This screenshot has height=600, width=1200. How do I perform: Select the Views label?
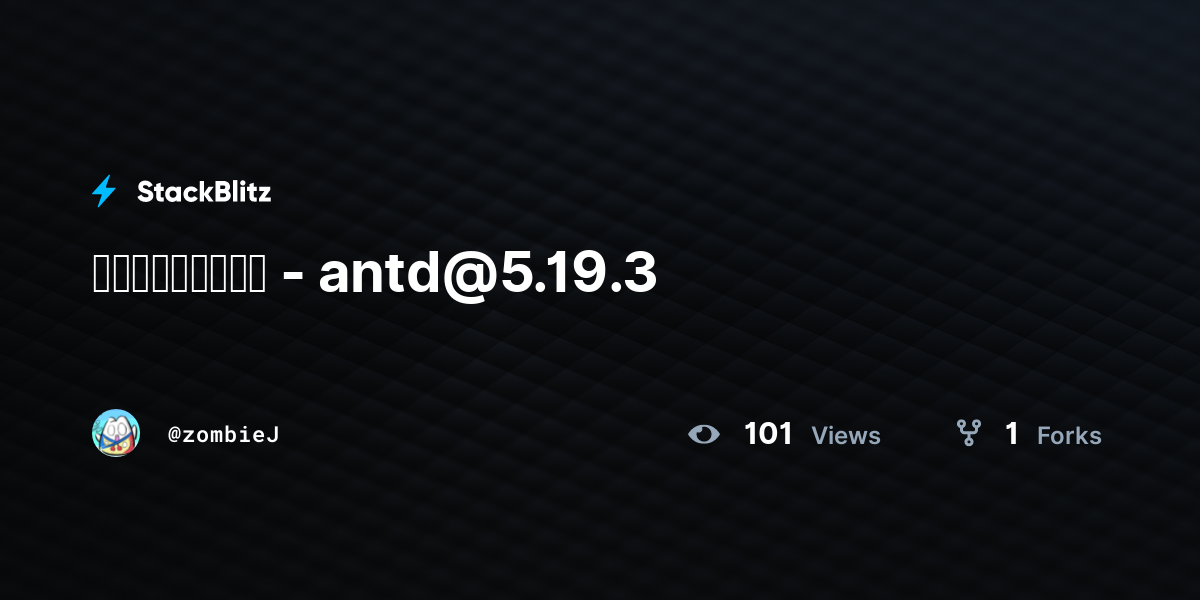(846, 435)
